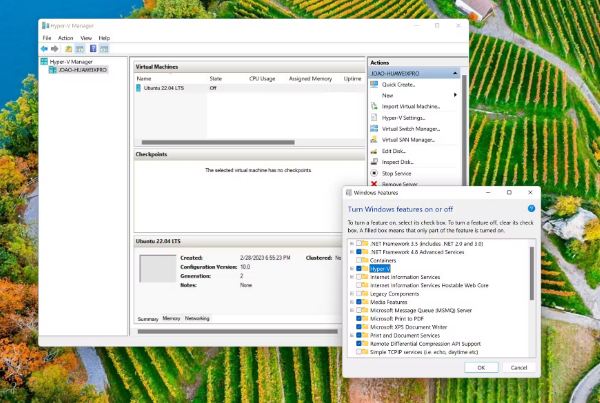
Task: Click the Stop Service icon
Action: (x=374, y=173)
